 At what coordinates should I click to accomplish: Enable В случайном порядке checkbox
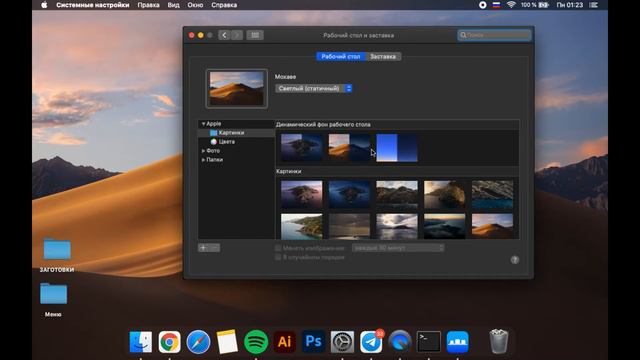click(278, 257)
